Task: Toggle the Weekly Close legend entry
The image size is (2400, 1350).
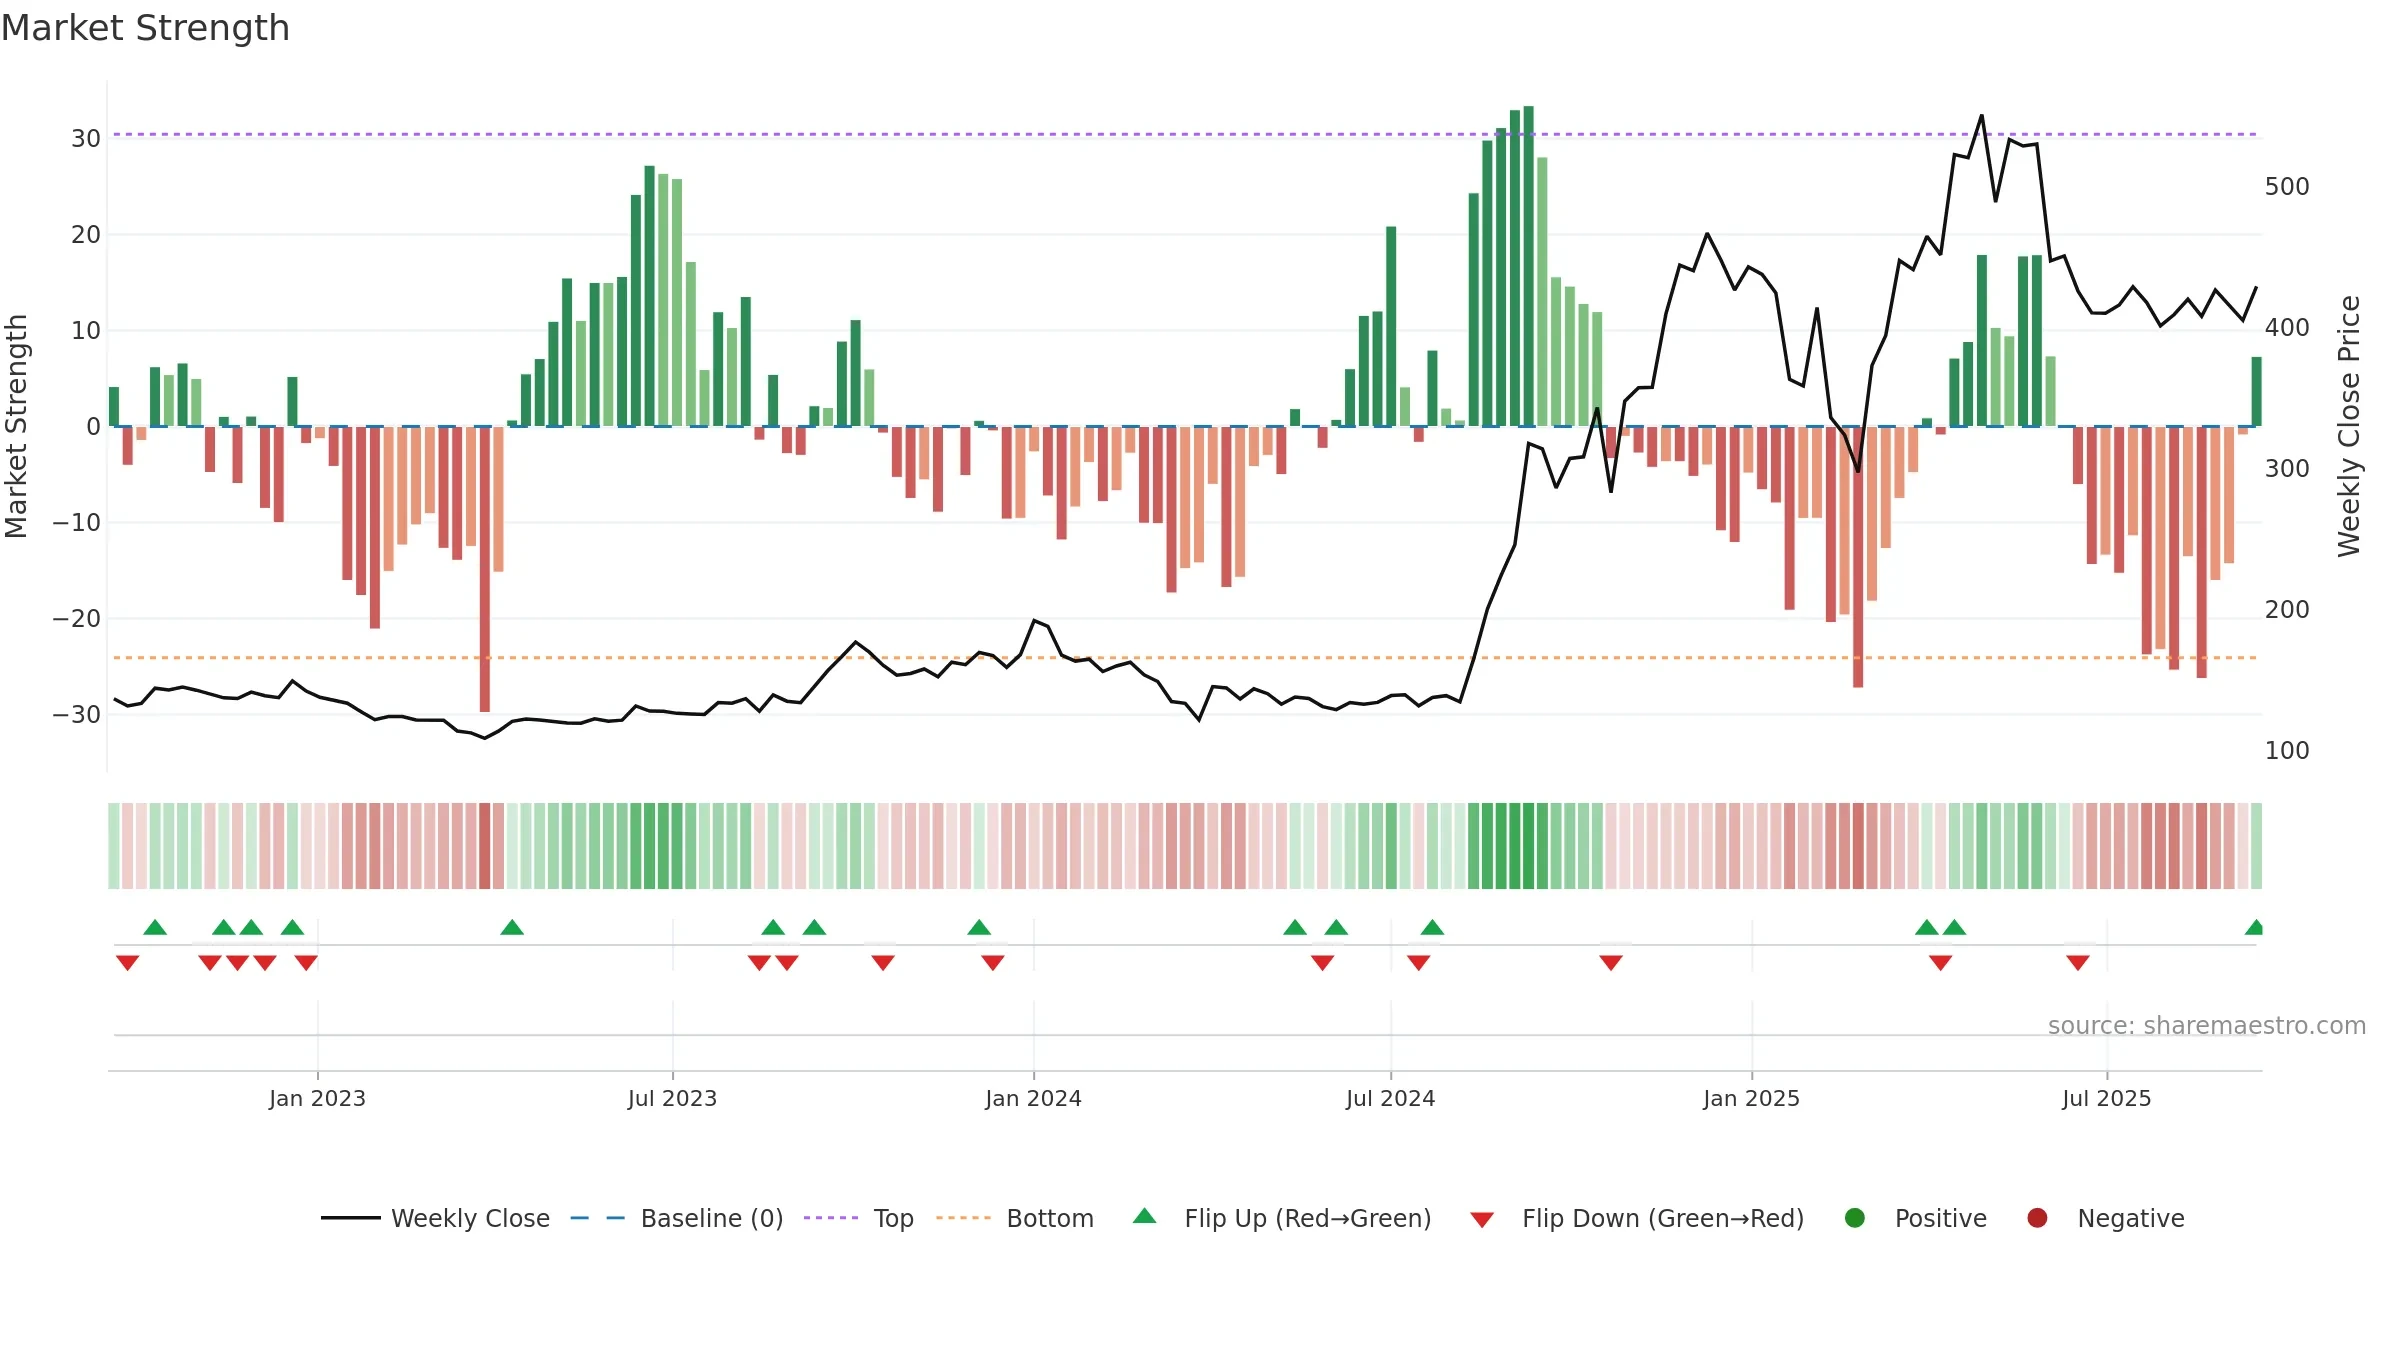Action: click(435, 1218)
